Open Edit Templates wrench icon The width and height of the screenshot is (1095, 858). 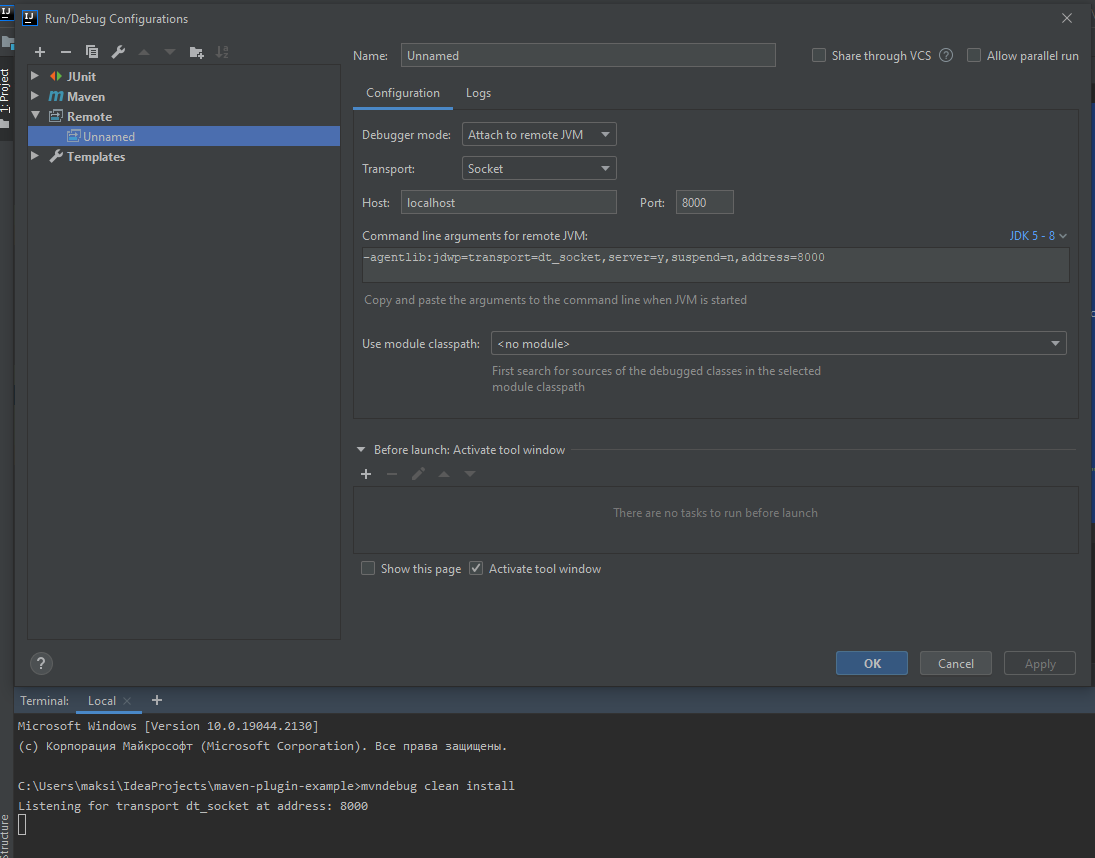118,52
